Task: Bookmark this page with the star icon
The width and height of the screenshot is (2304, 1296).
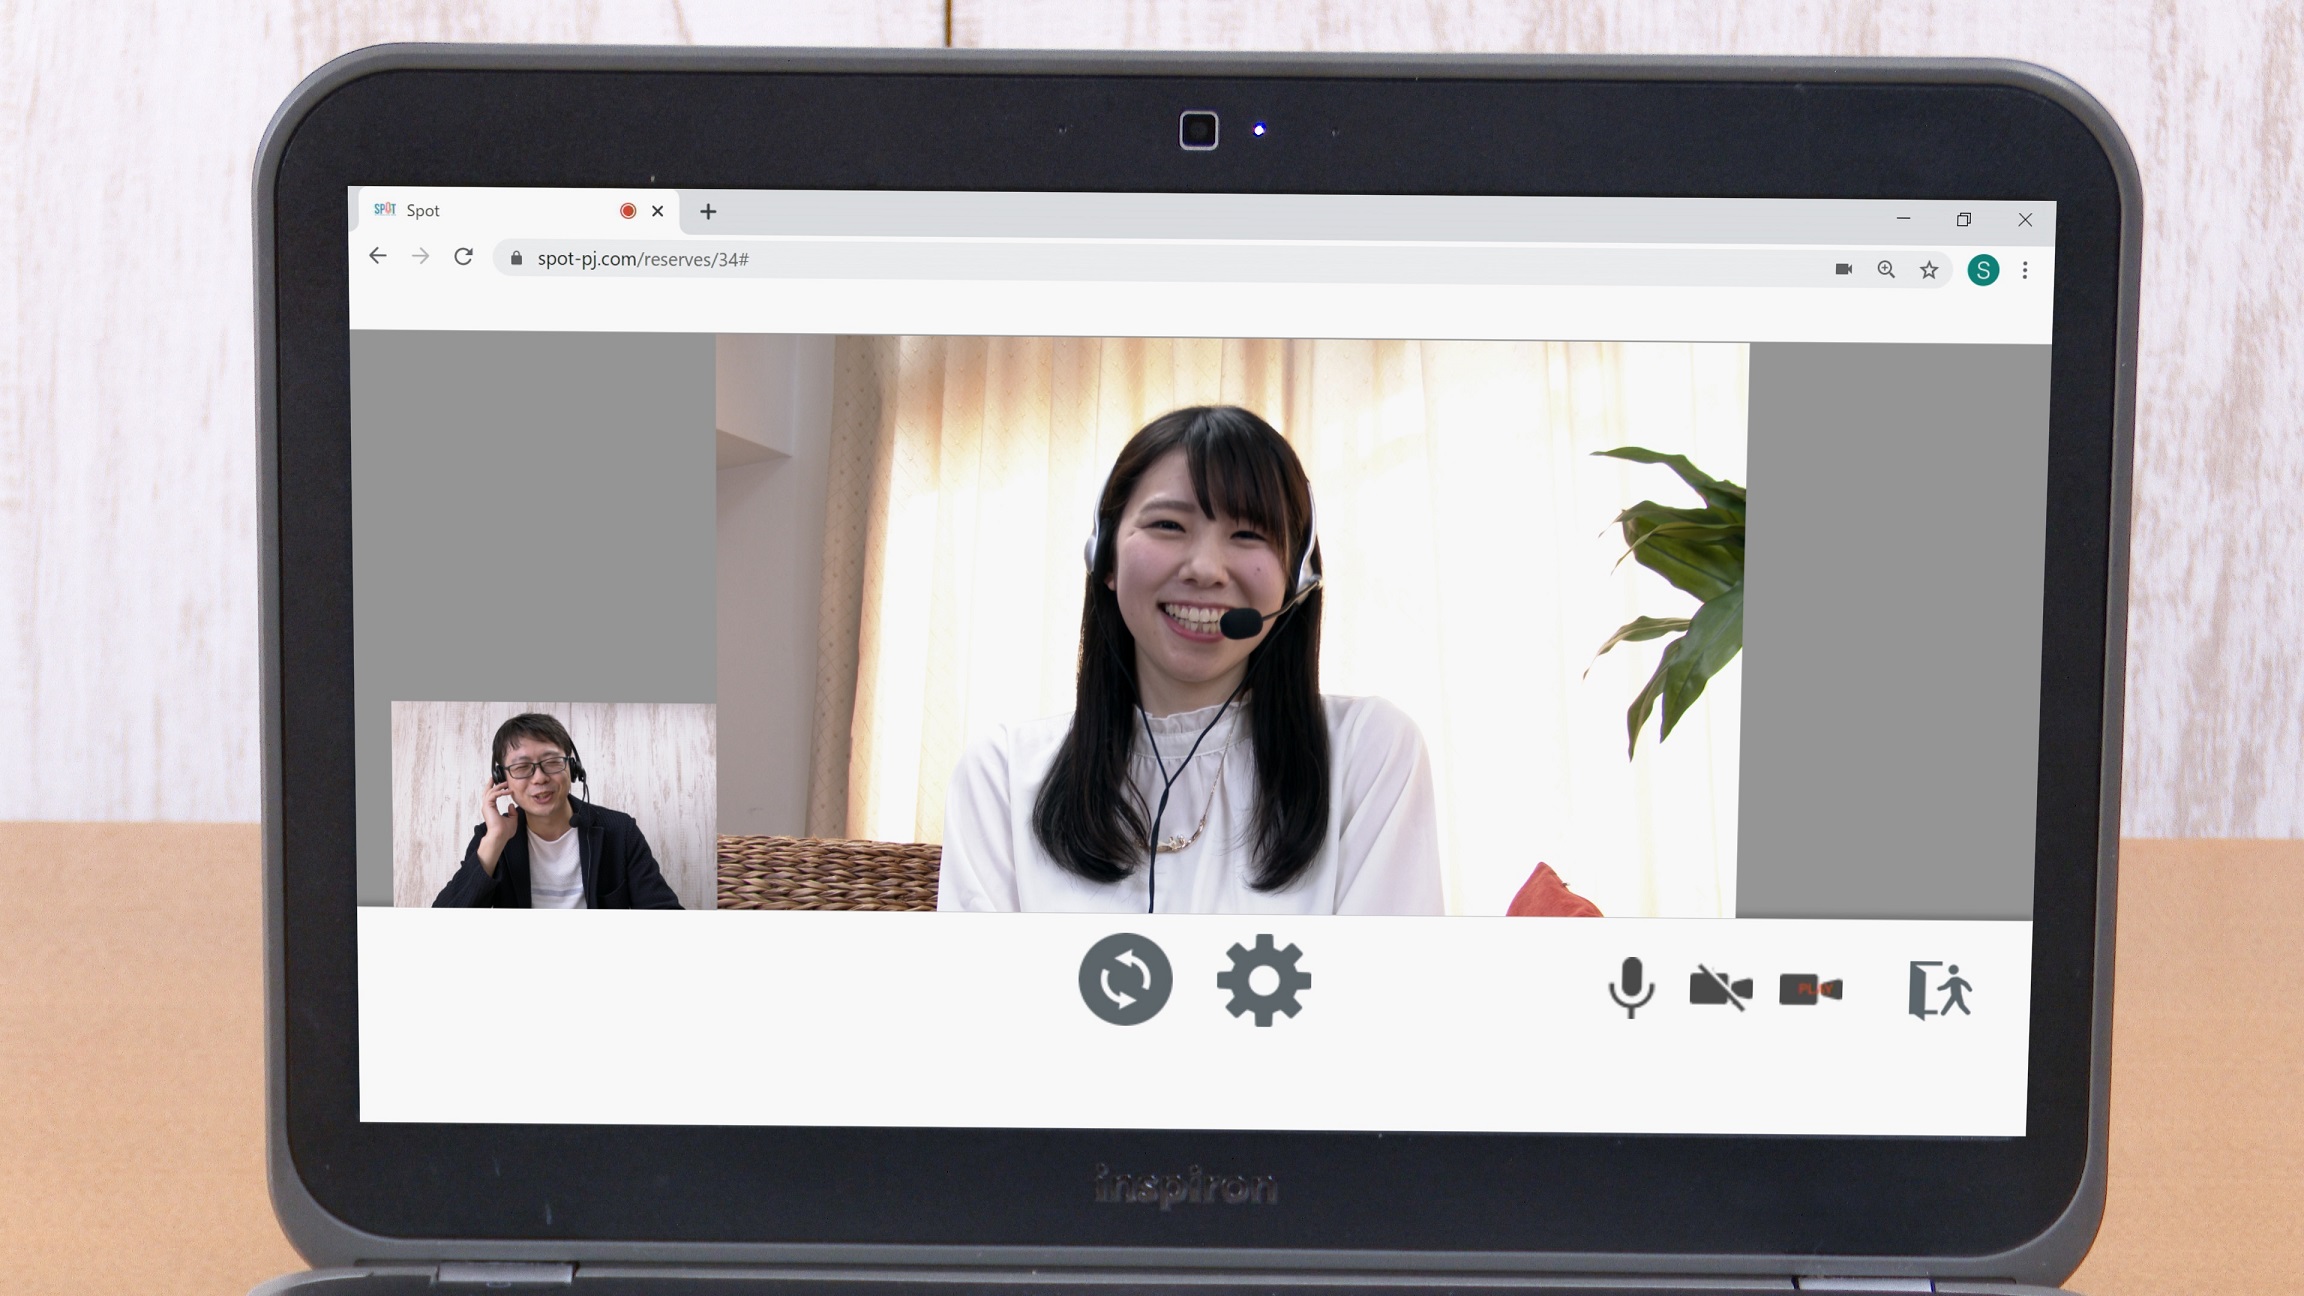Action: (1929, 270)
